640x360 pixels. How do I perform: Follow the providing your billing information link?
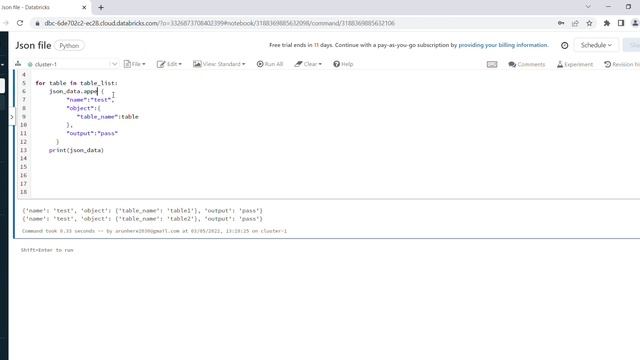point(503,45)
